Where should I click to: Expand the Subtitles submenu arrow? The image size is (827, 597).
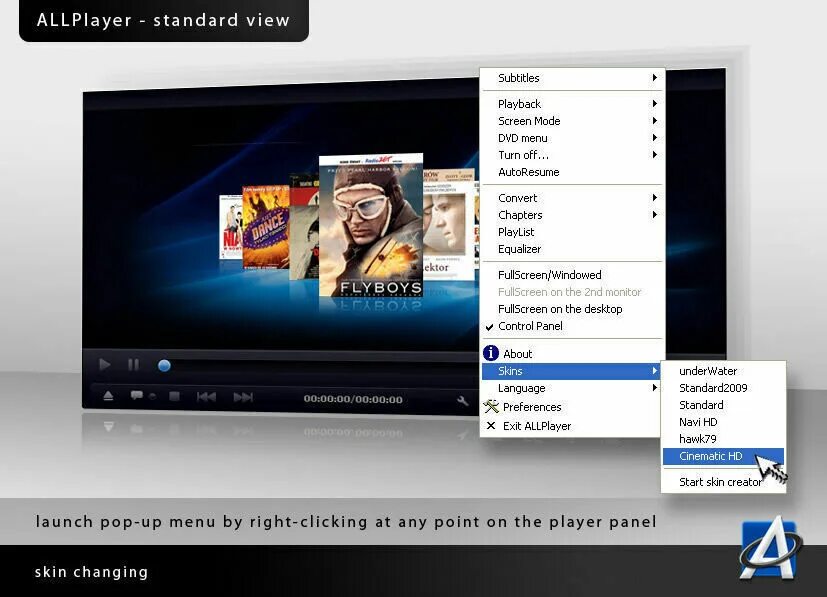coord(655,78)
